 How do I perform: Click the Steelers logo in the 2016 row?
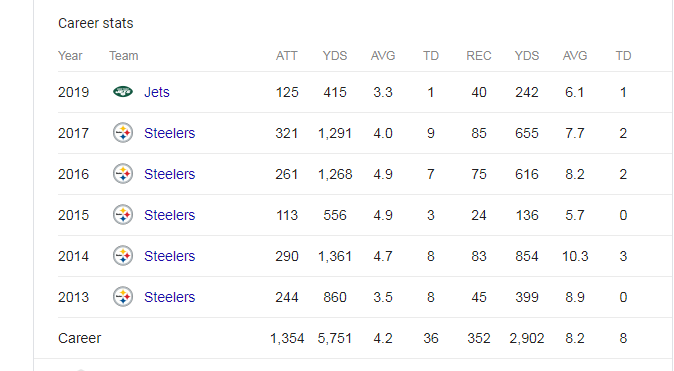pos(123,174)
